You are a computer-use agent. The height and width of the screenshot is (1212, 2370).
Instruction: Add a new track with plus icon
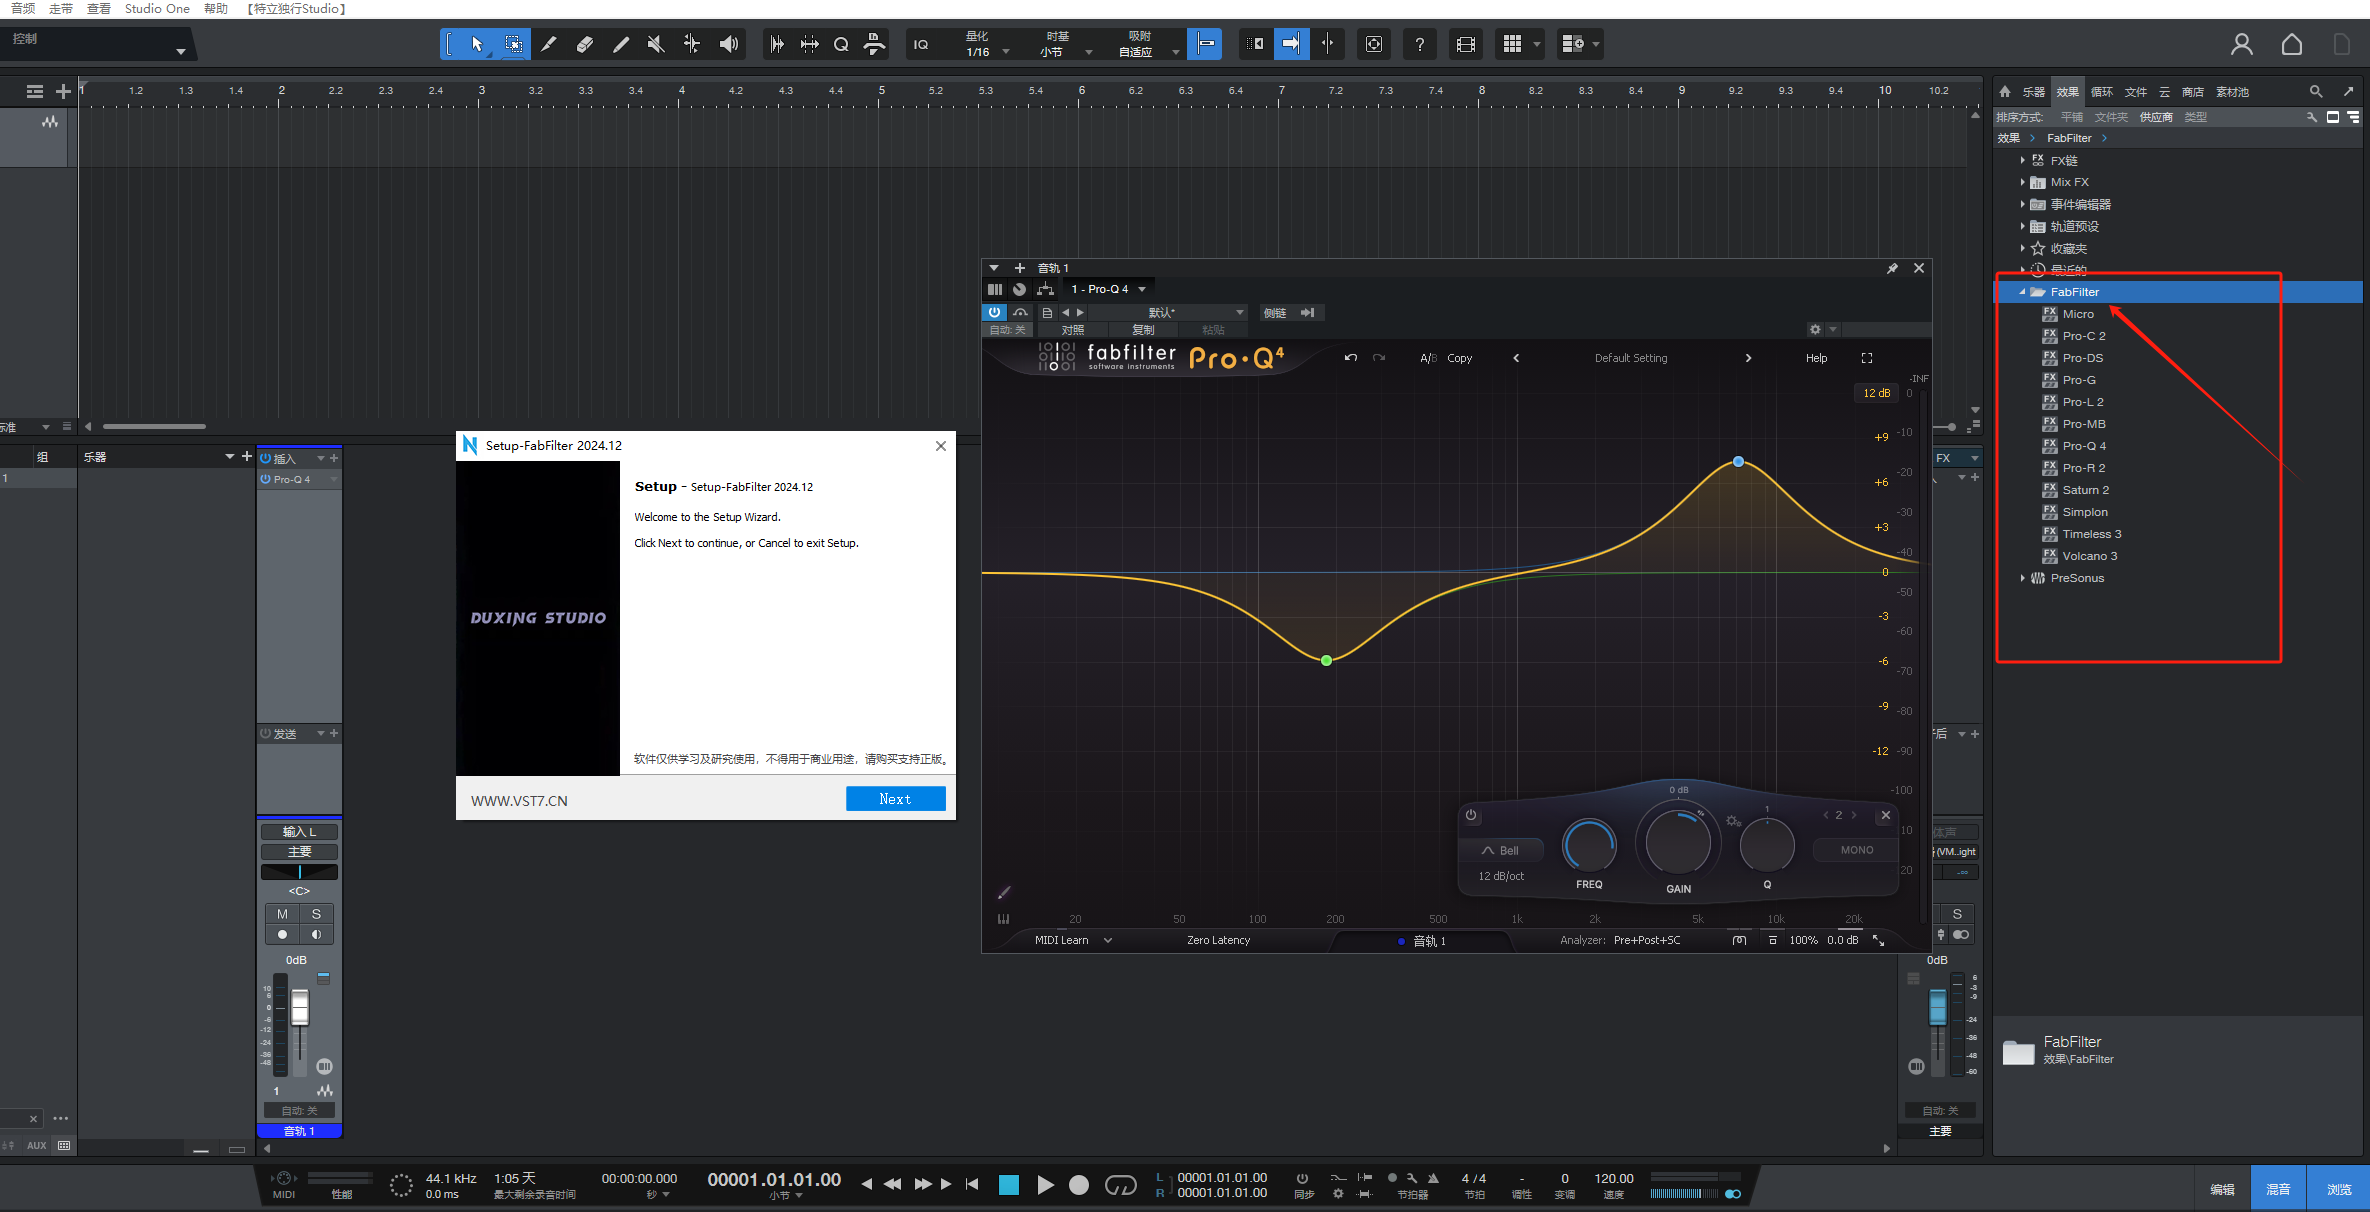coord(63,91)
